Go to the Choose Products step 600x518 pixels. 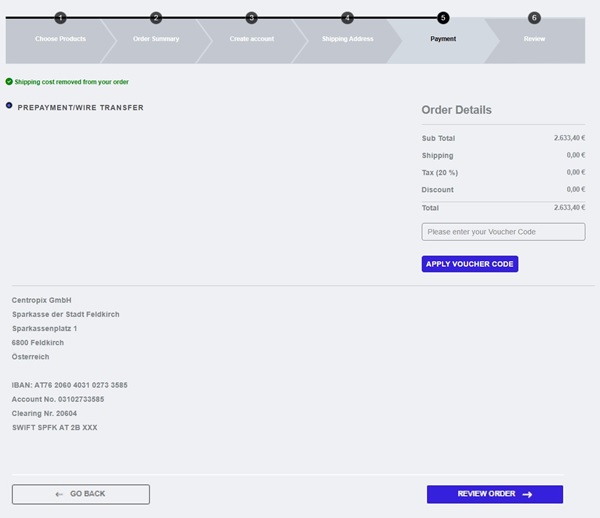tap(60, 39)
